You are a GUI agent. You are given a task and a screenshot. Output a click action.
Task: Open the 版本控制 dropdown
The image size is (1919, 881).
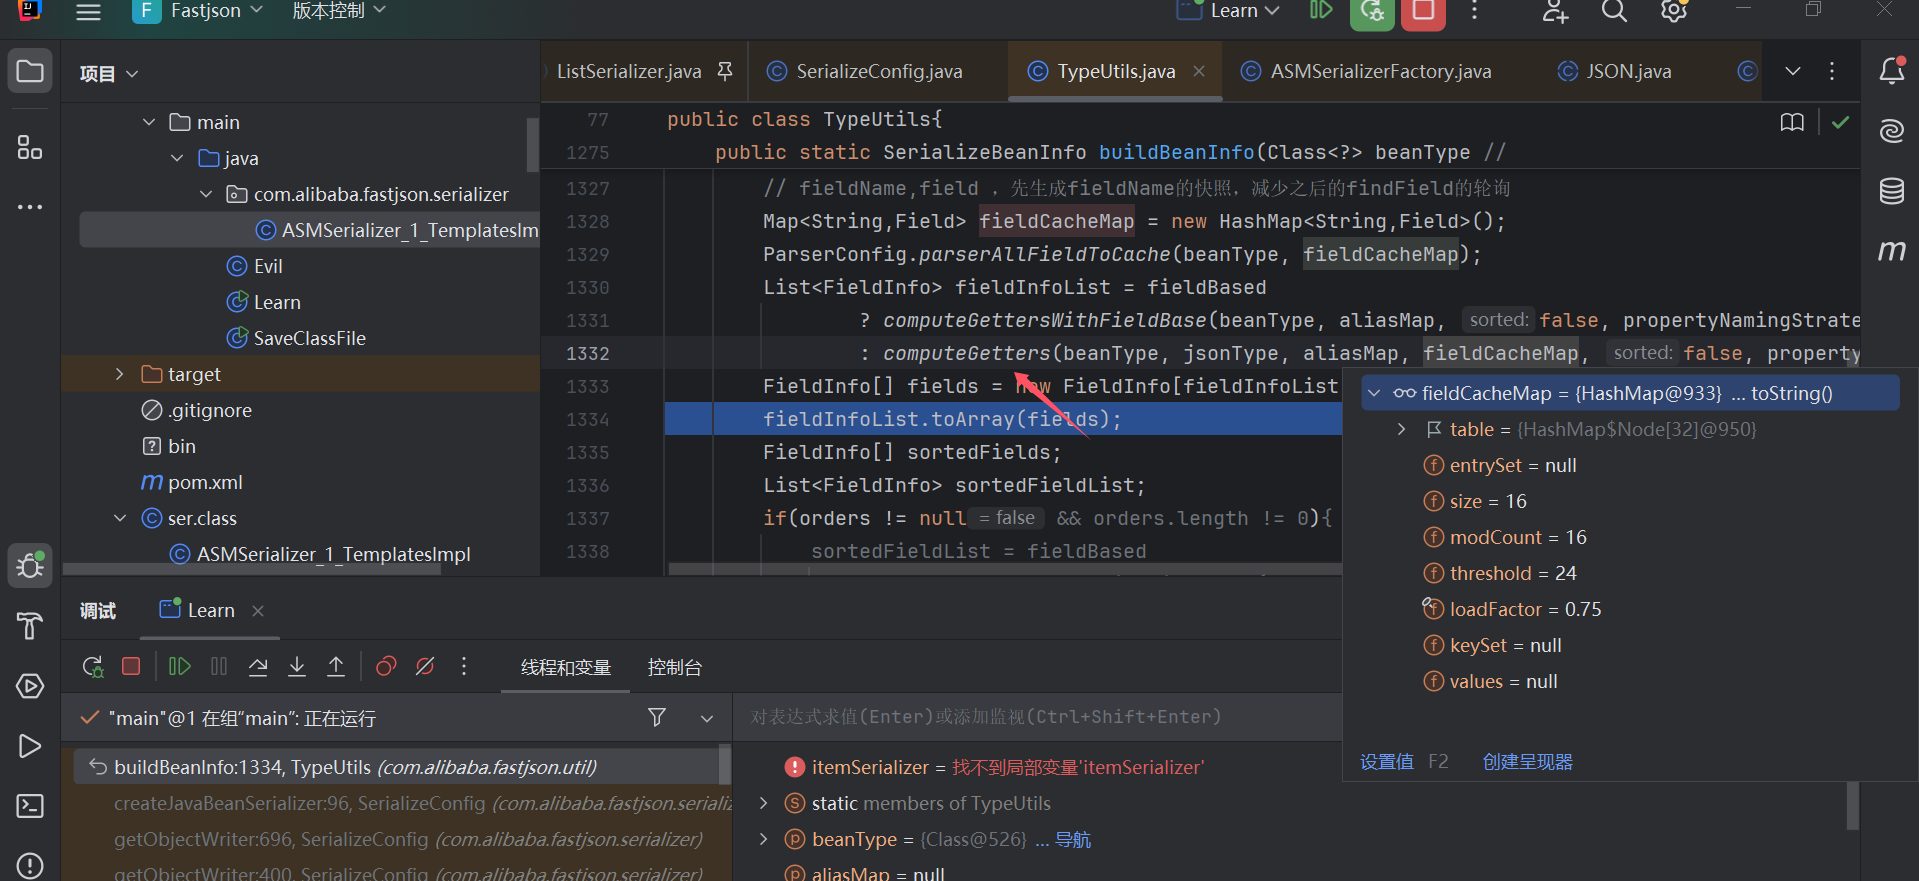point(339,11)
